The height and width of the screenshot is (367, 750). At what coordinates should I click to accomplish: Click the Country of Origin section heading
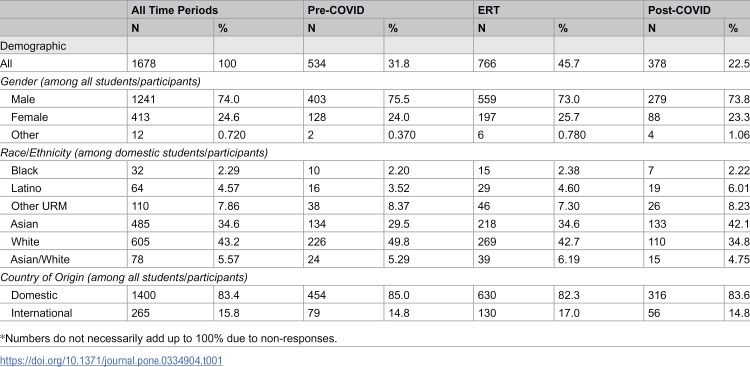click(123, 278)
